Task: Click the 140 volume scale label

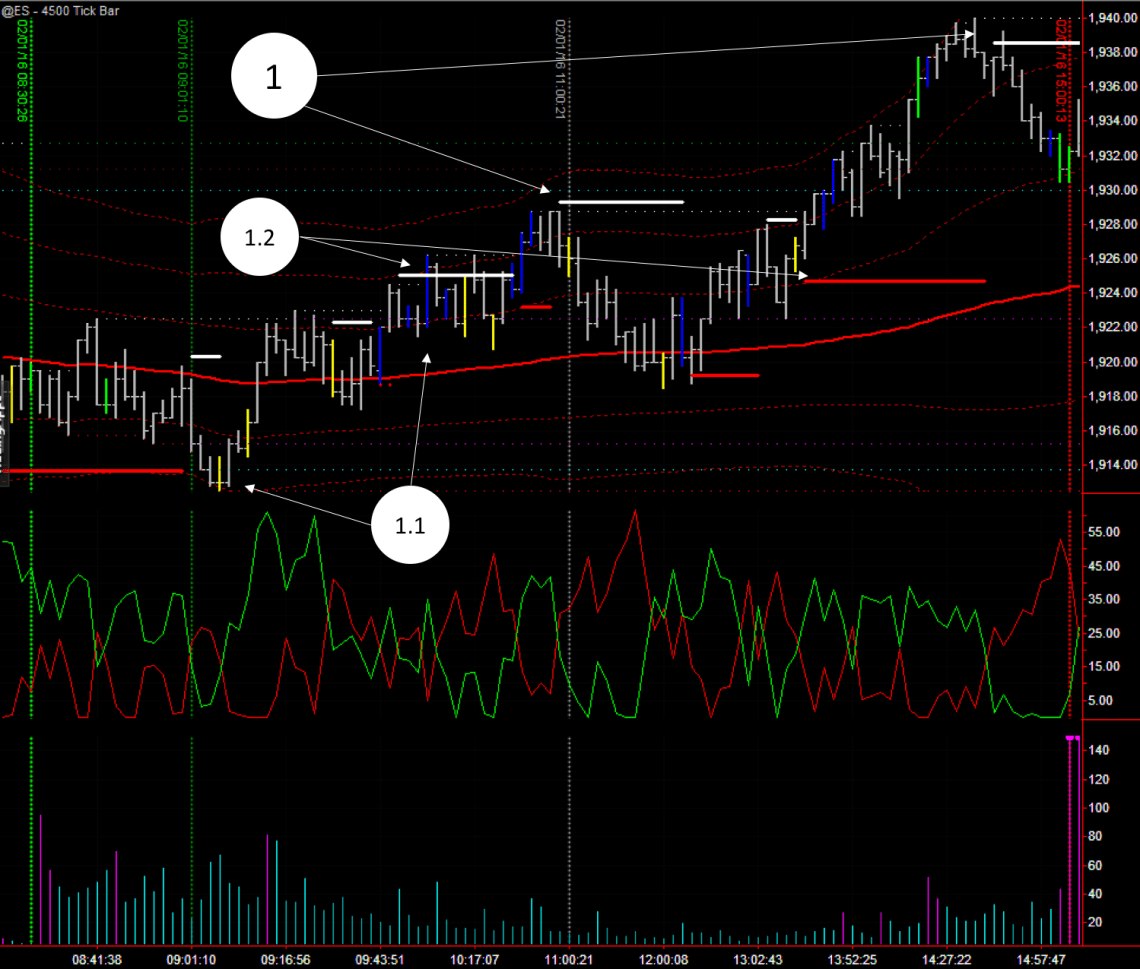Action: [x=1099, y=749]
